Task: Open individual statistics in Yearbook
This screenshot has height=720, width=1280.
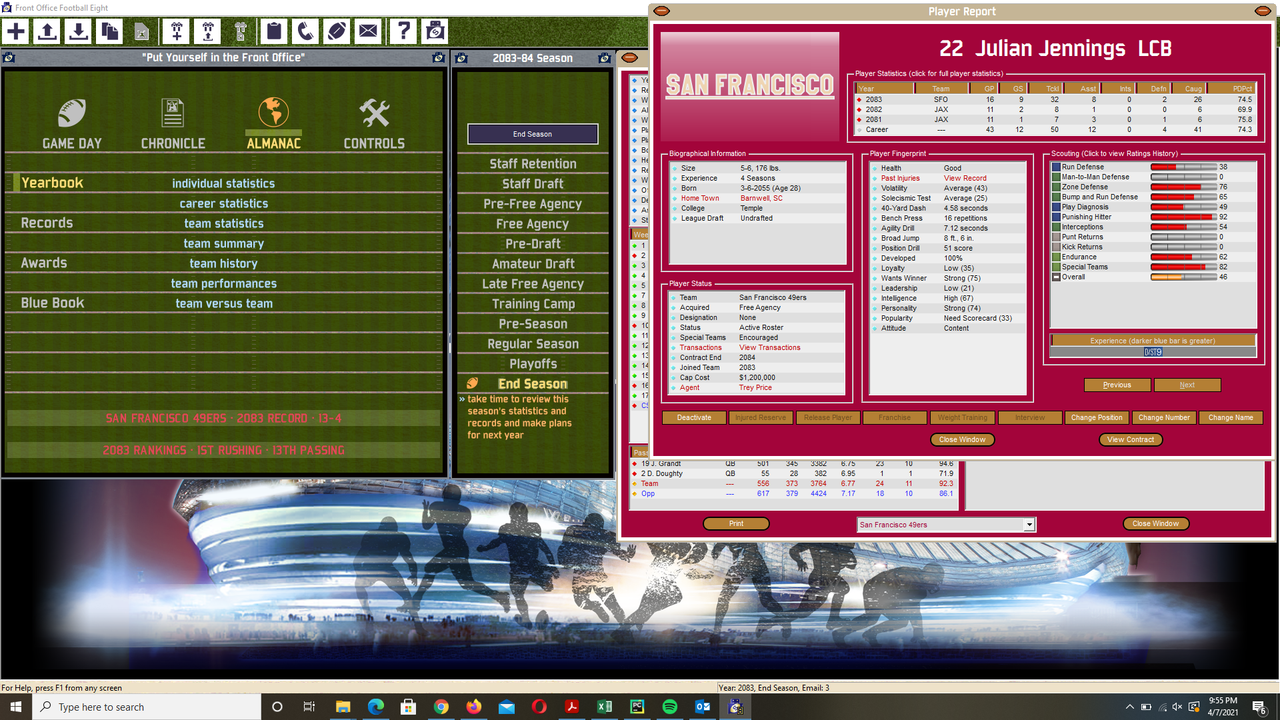Action: 223,183
